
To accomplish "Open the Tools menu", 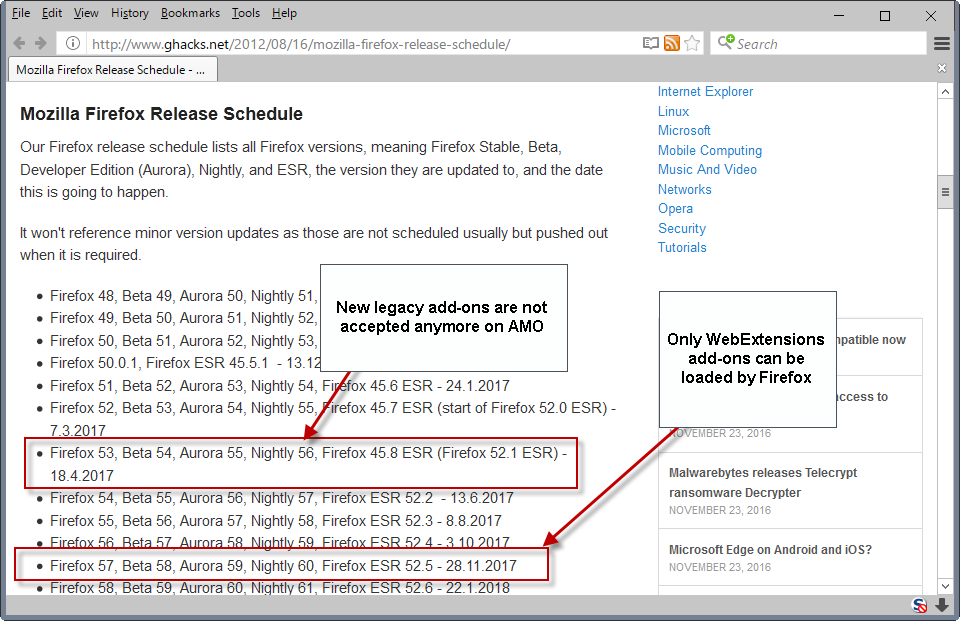I will point(246,13).
